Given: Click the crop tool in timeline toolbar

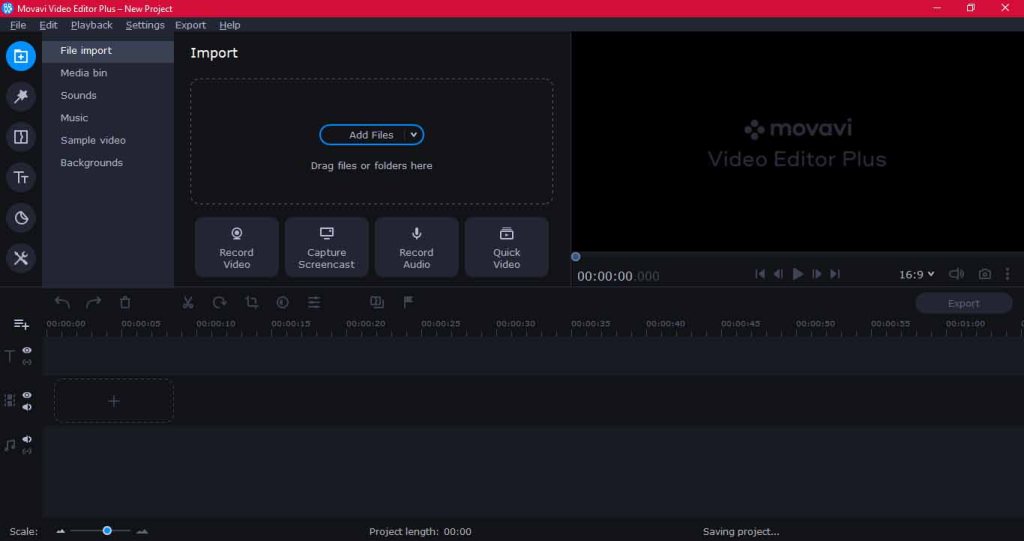Looking at the screenshot, I should 251,302.
